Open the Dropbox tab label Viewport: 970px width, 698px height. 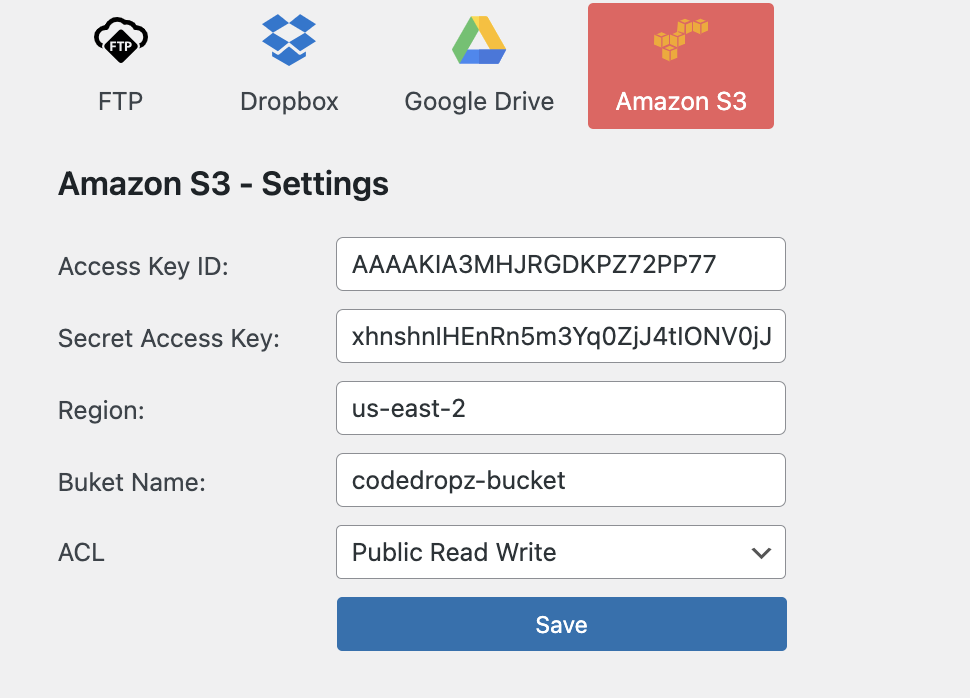coord(289,101)
